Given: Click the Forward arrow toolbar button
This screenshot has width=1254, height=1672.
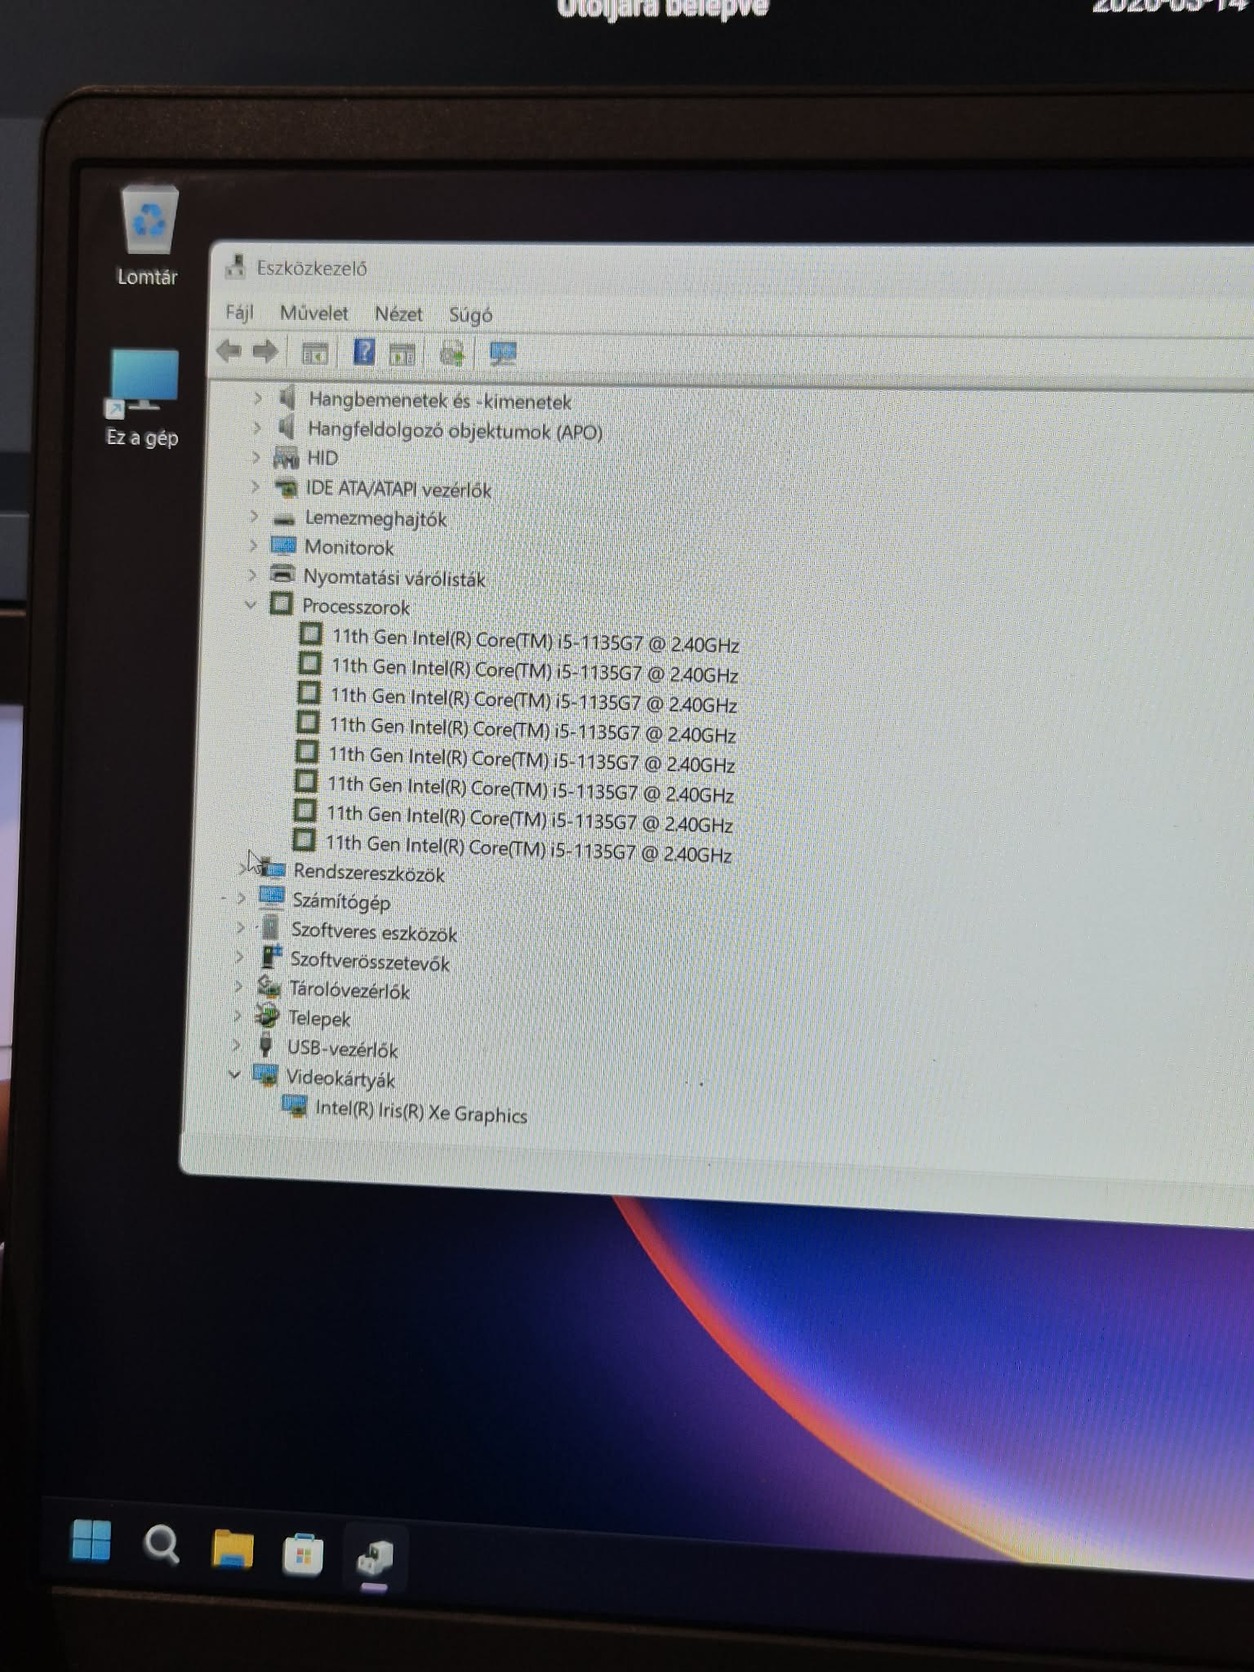Looking at the screenshot, I should (x=265, y=352).
